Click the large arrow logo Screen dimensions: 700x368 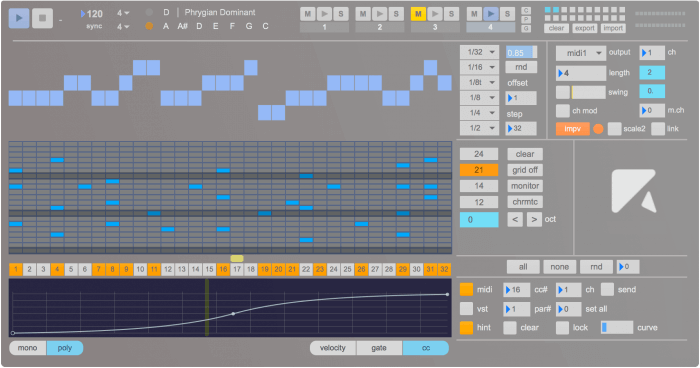(634, 191)
